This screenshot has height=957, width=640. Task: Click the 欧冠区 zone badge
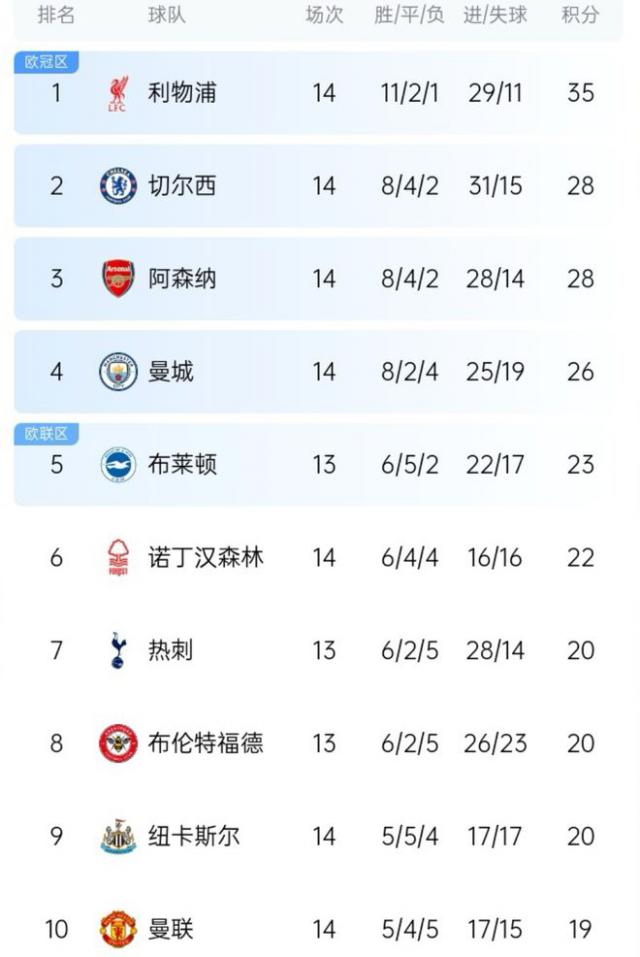pos(46,62)
